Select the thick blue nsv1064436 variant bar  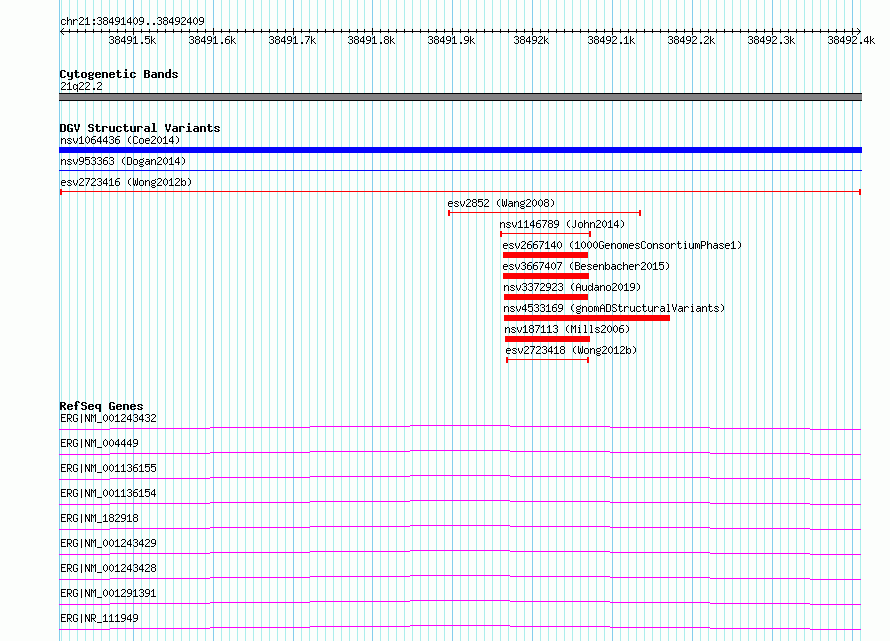460,150
